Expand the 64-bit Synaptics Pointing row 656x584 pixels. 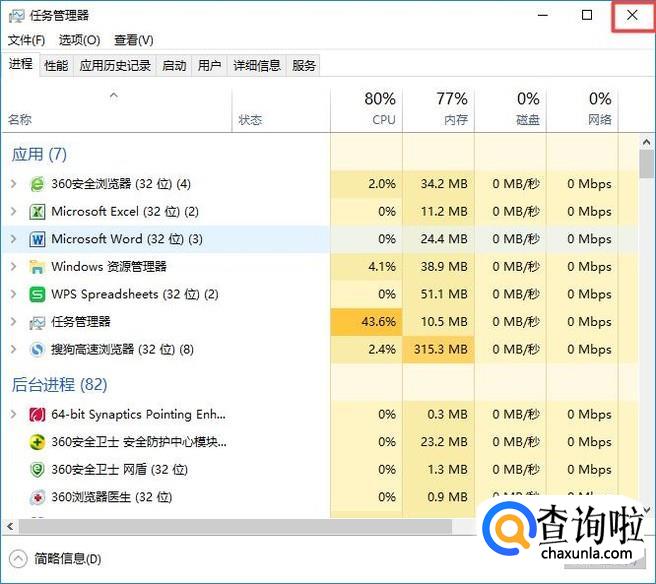tap(13, 414)
